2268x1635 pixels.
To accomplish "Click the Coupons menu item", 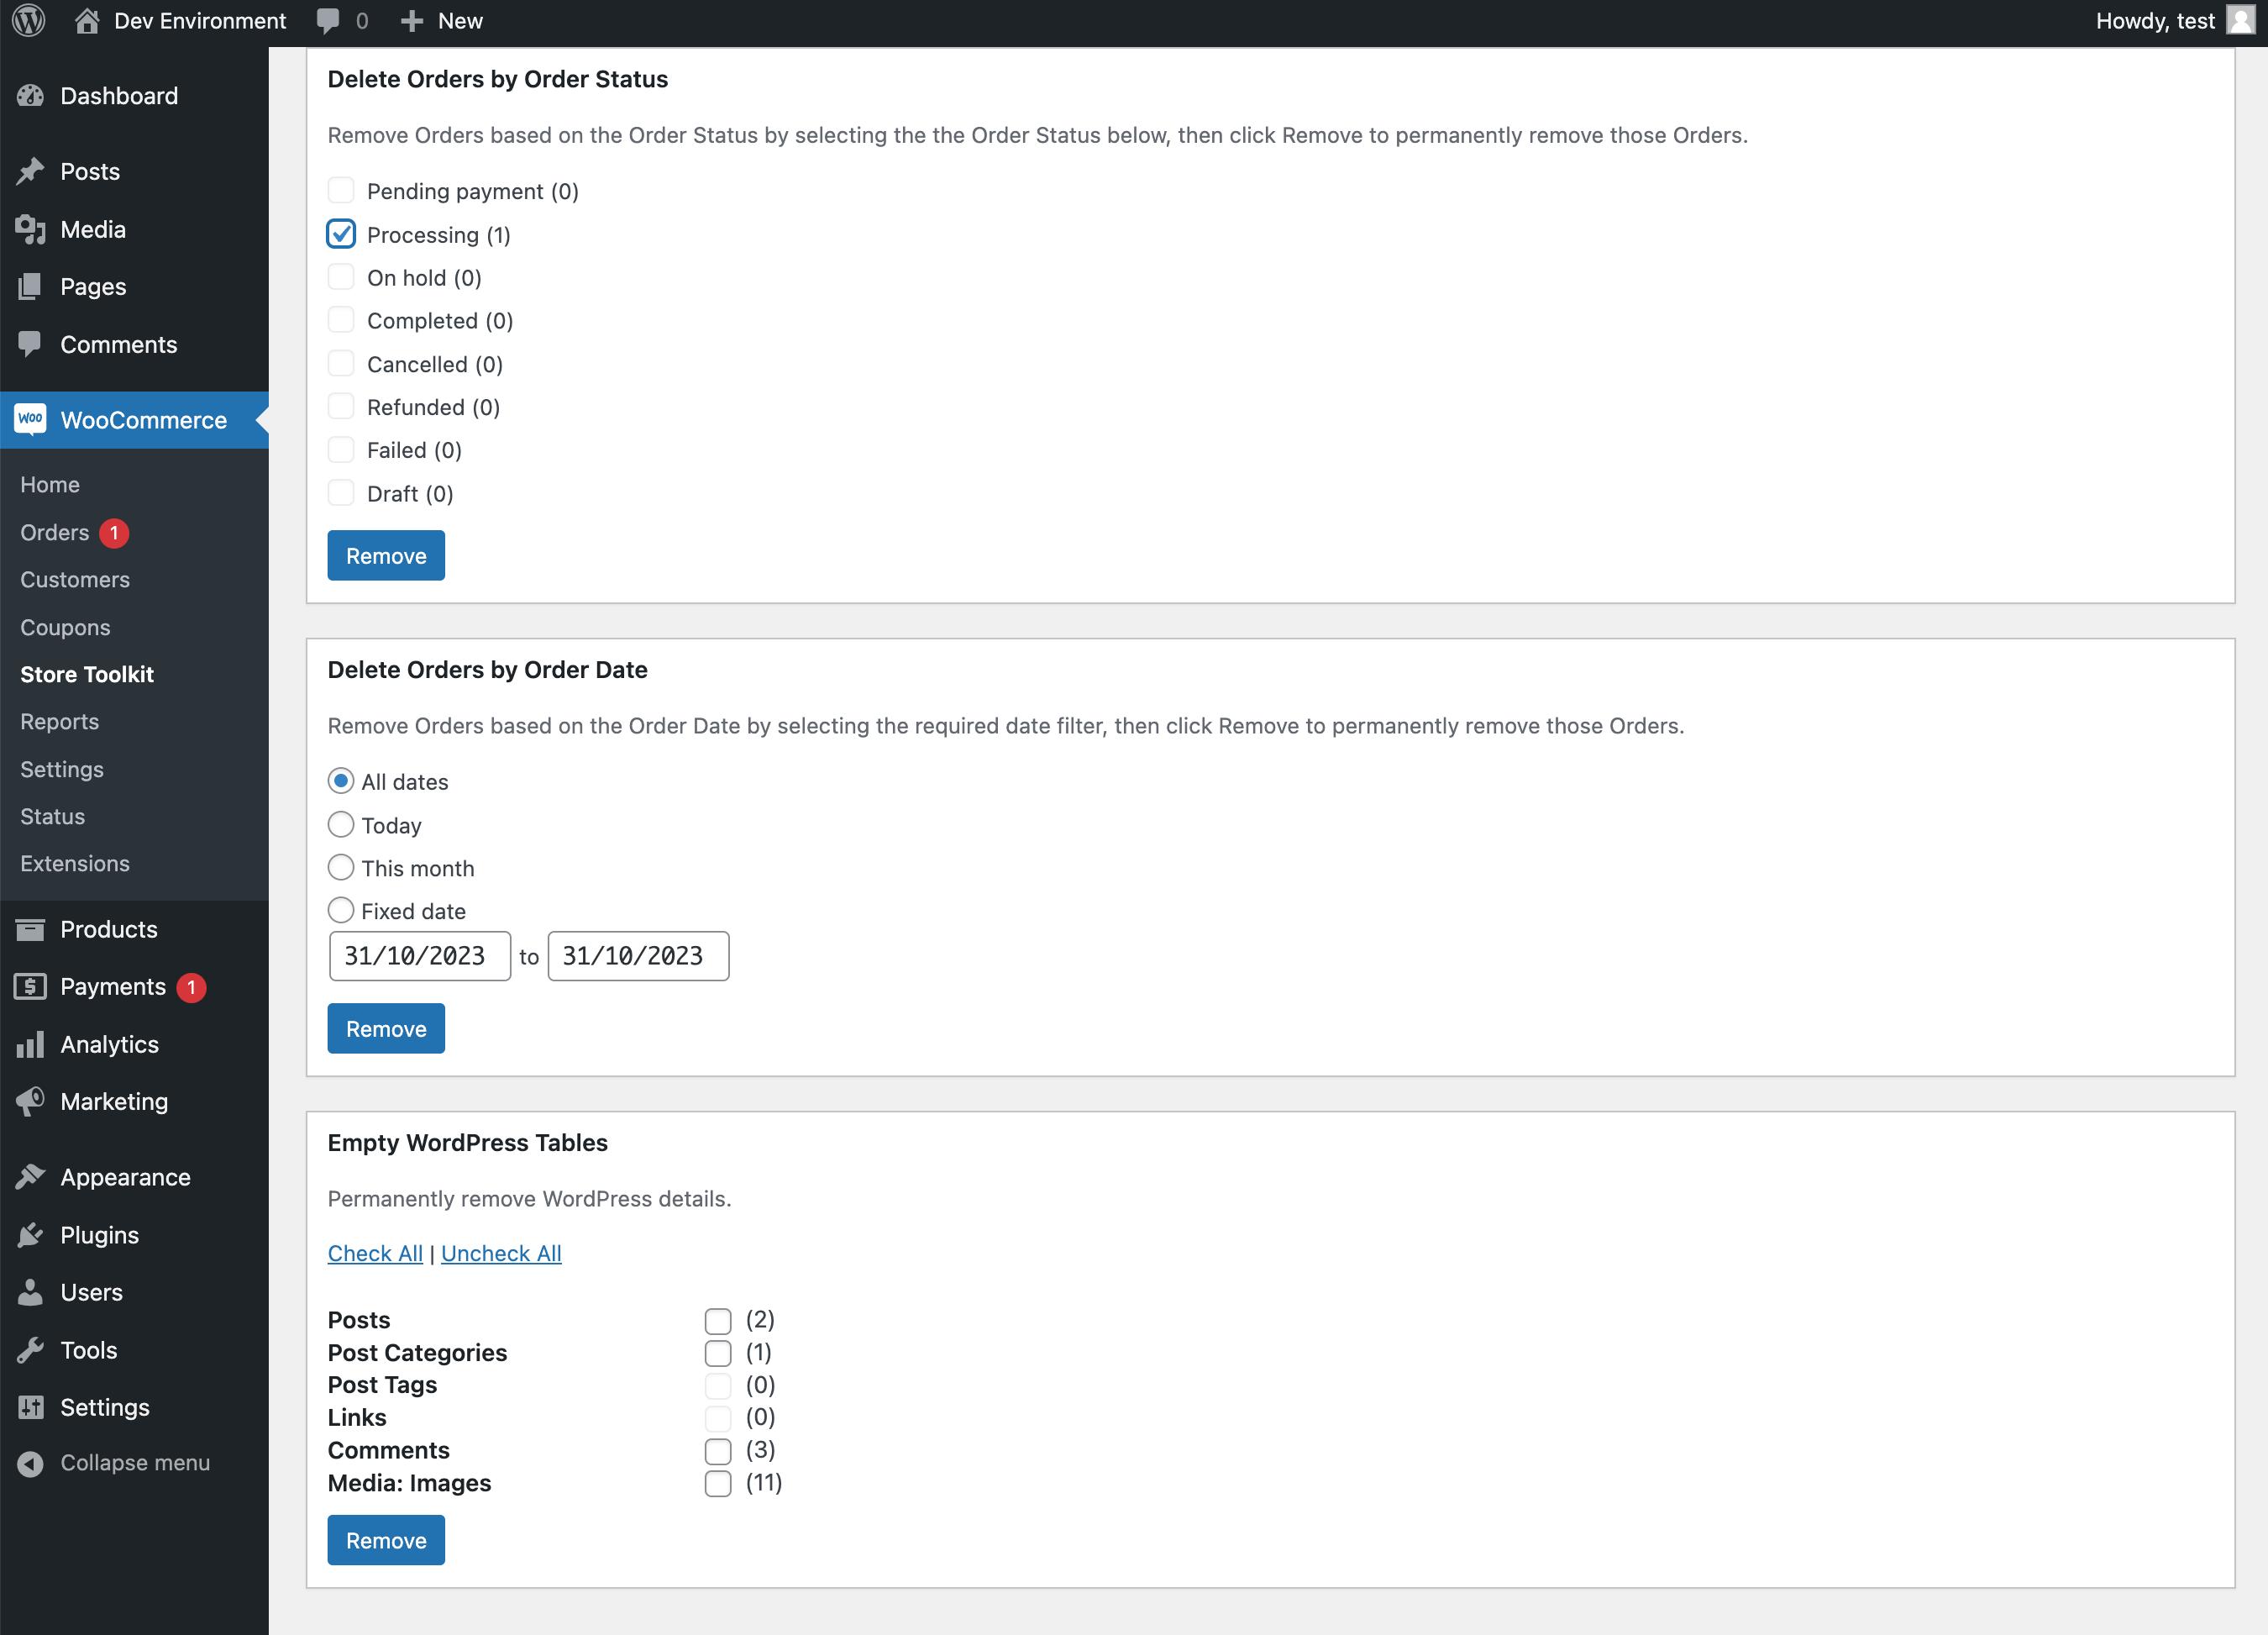I will (x=66, y=625).
